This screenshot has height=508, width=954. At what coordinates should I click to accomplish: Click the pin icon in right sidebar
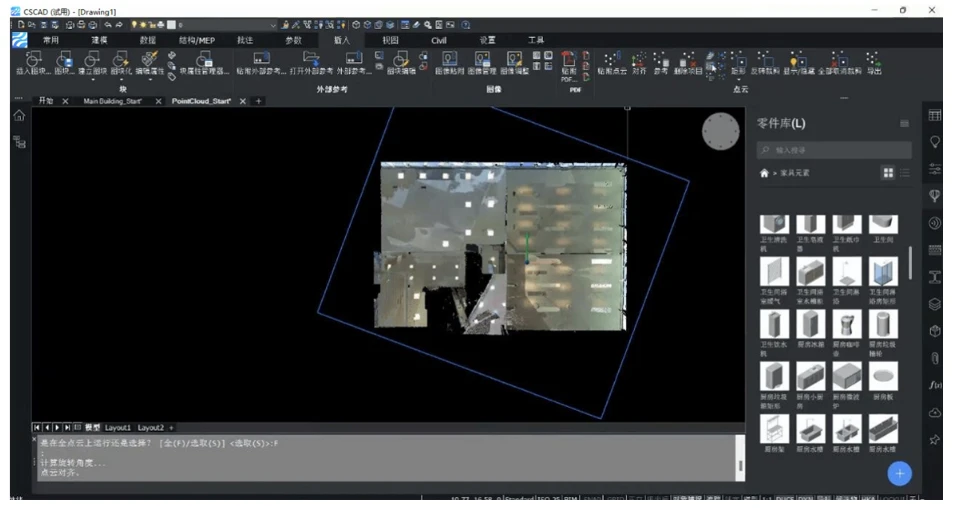click(x=935, y=439)
